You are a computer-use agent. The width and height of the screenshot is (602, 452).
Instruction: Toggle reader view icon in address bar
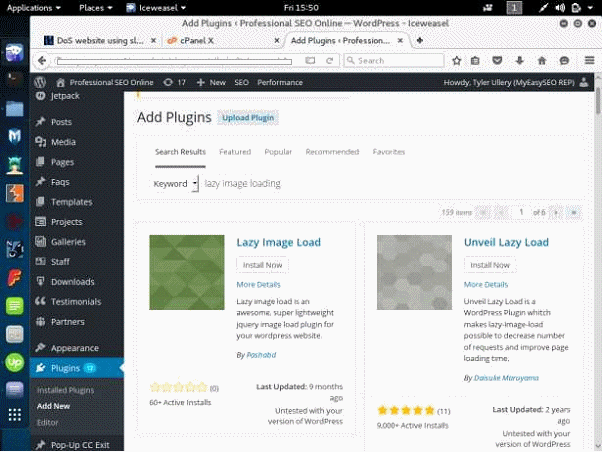pos(310,61)
